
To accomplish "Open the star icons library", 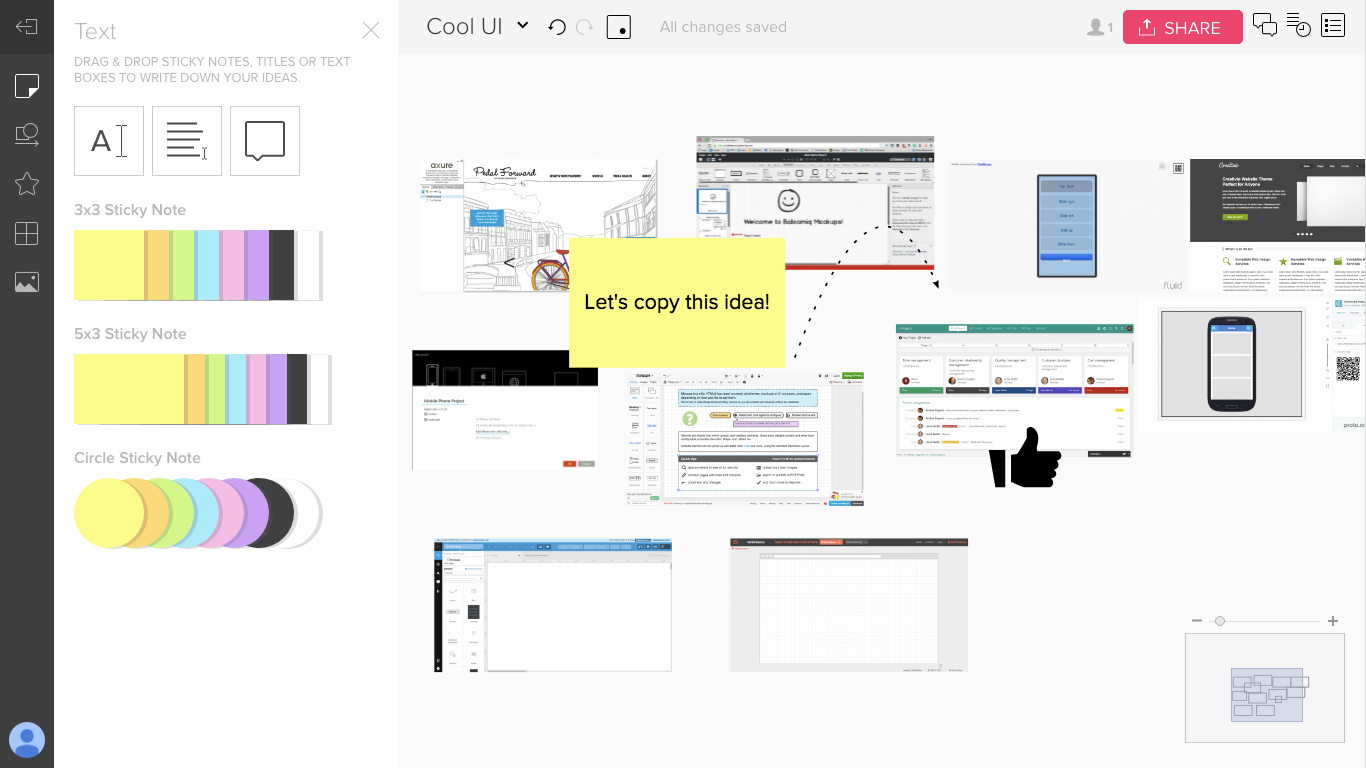I will (x=27, y=184).
